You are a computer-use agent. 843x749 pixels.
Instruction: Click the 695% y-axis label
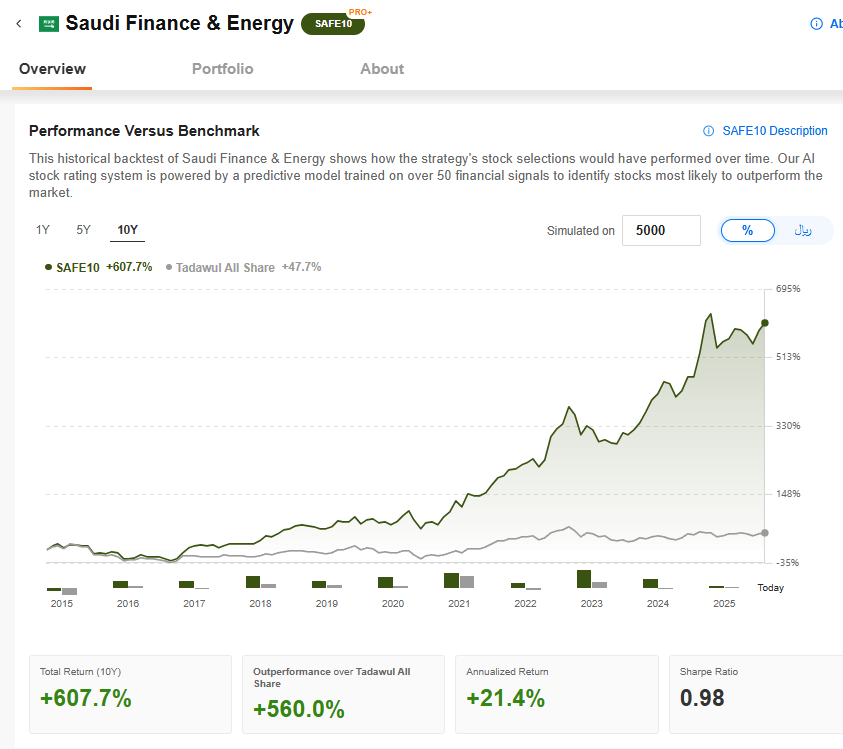788,289
